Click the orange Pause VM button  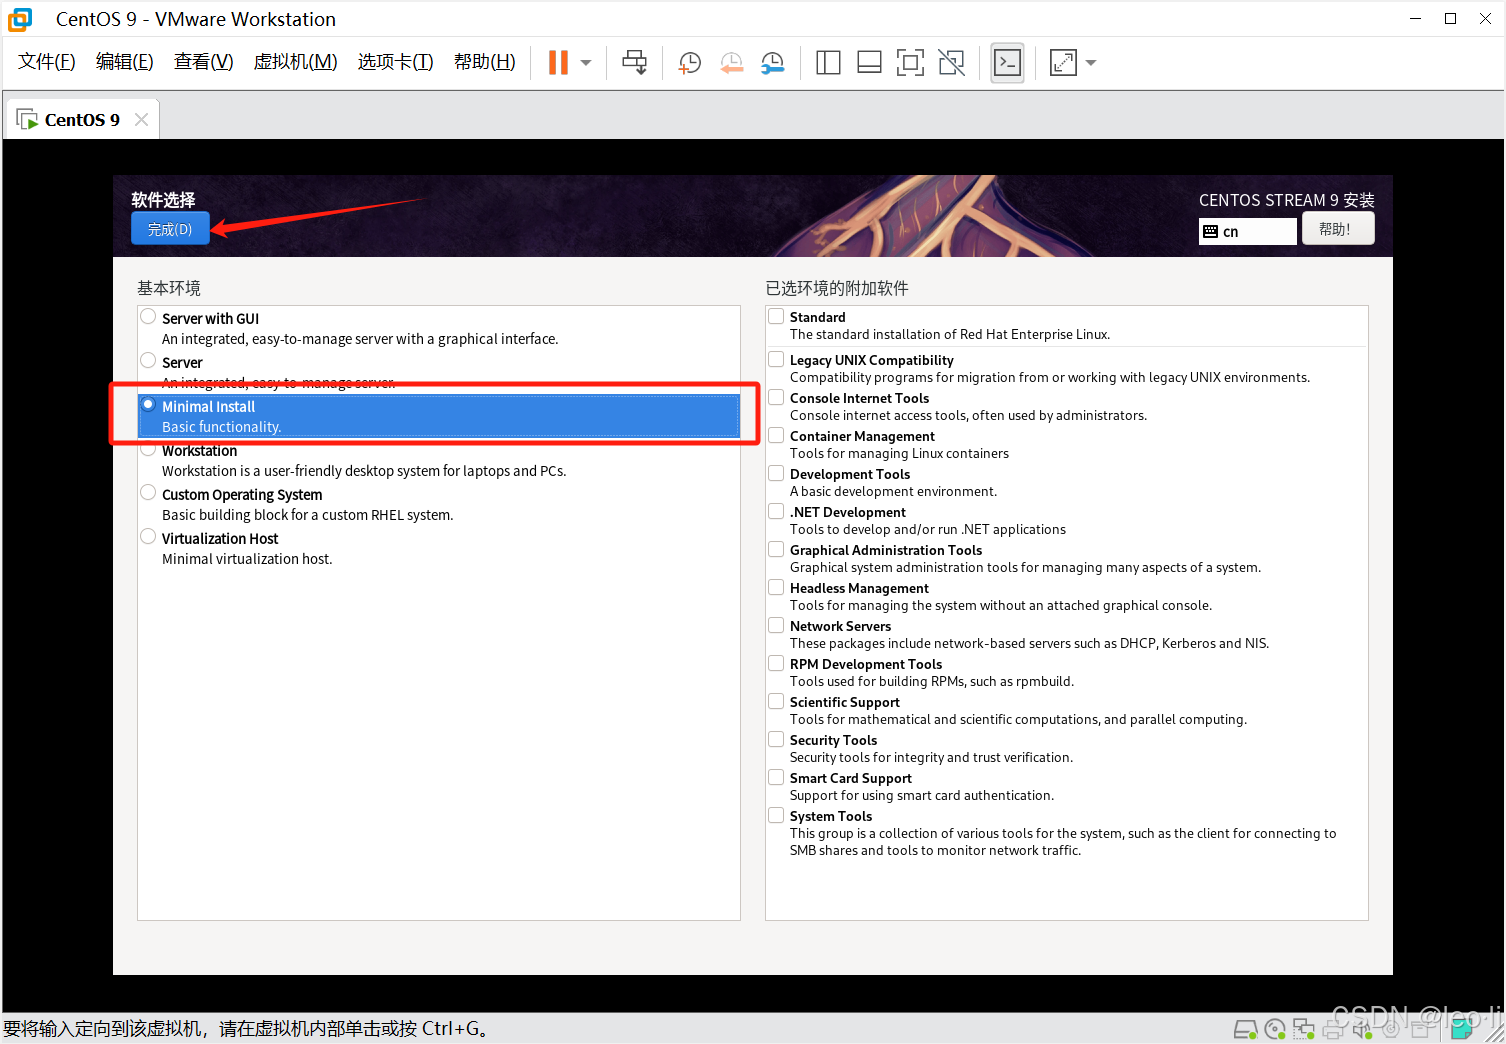[558, 63]
